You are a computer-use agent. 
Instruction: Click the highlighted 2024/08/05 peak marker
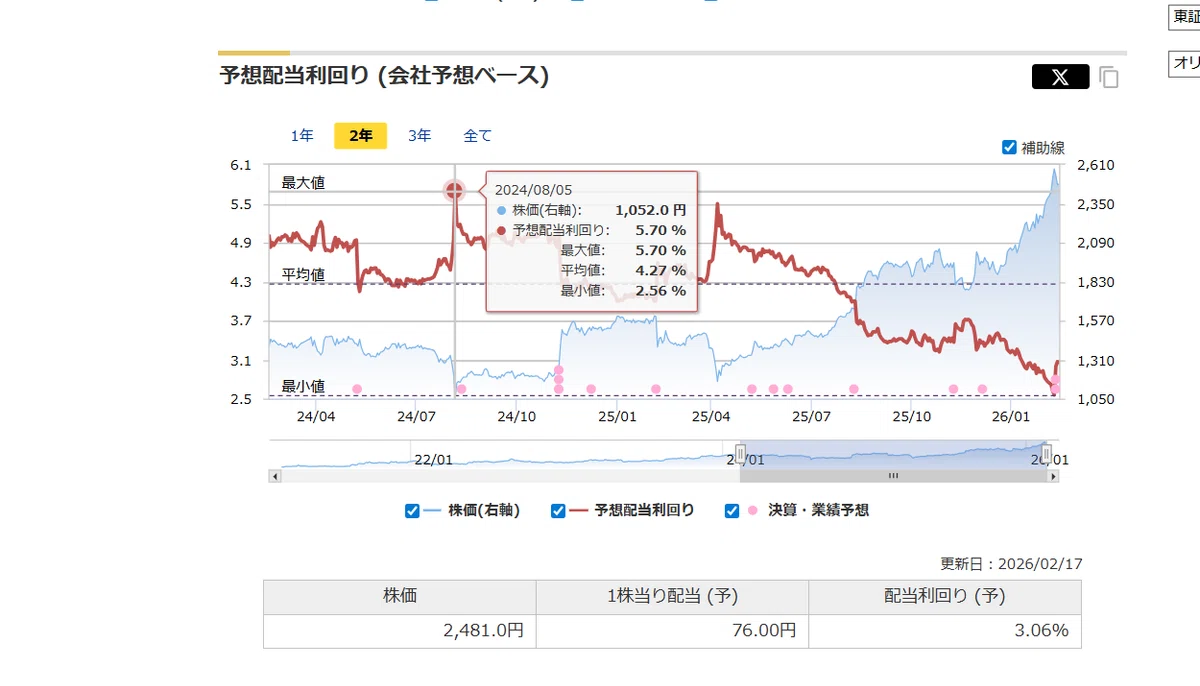pyautogui.click(x=455, y=190)
